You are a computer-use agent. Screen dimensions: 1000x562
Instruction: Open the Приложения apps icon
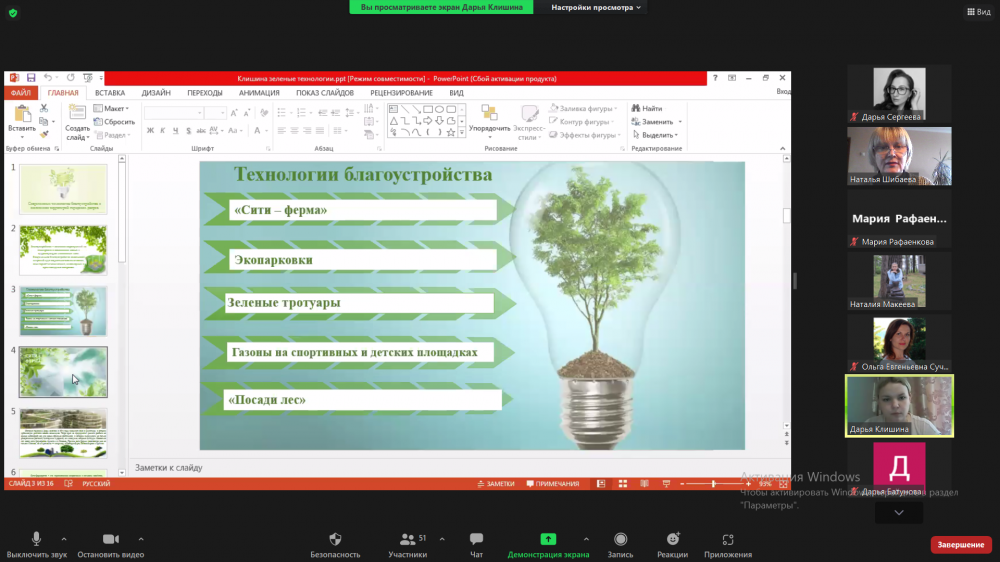[727, 540]
